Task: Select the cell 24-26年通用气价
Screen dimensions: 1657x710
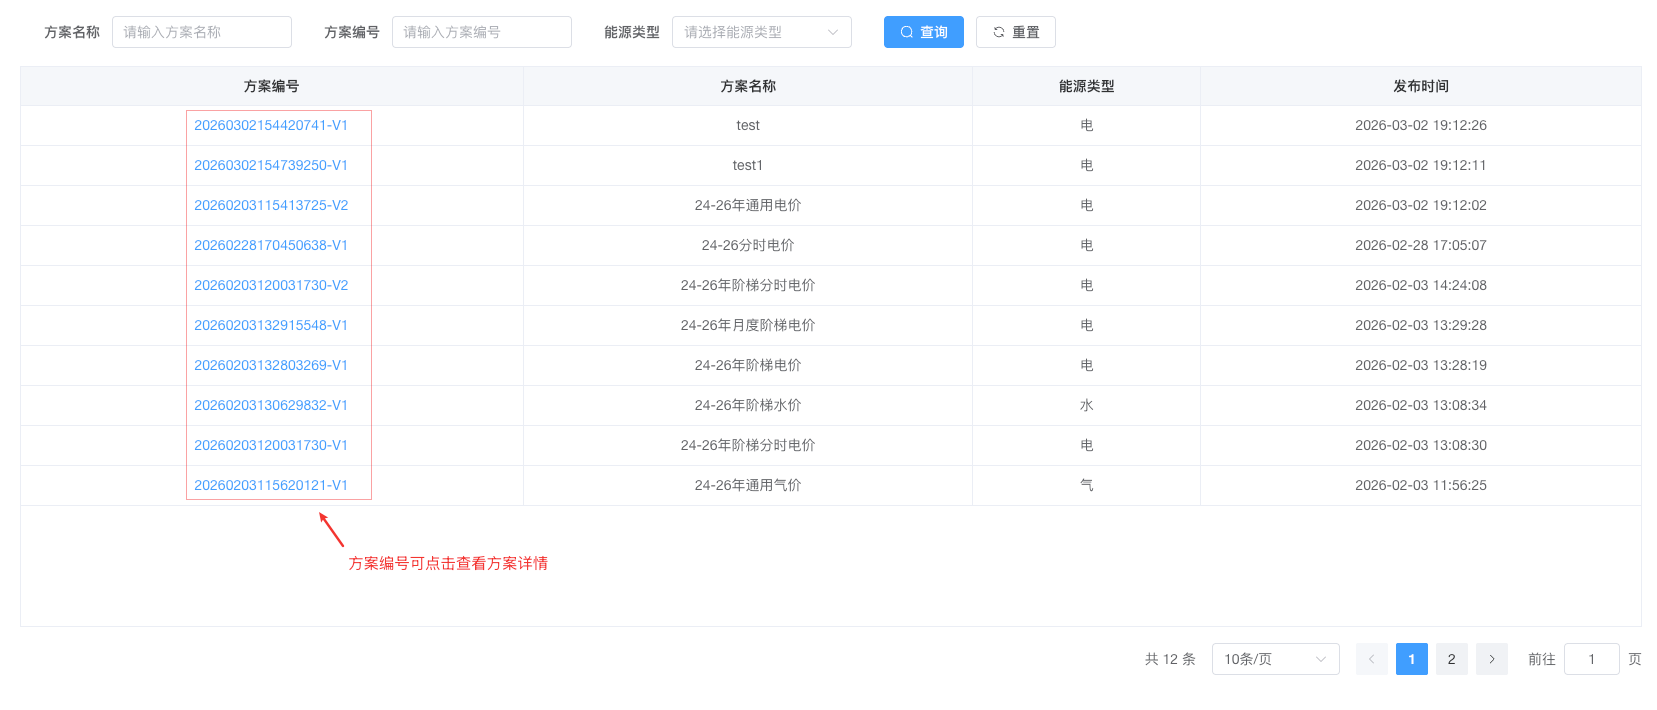Action: coord(748,485)
